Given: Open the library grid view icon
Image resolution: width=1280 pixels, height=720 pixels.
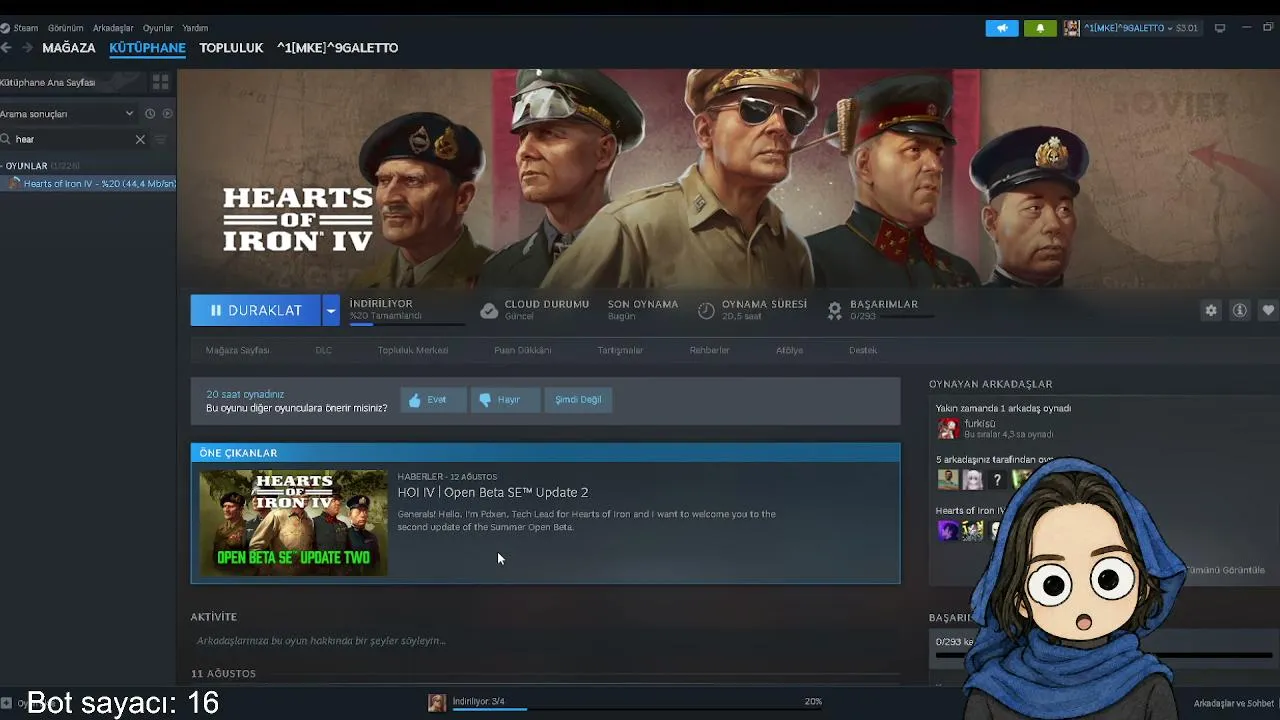Looking at the screenshot, I should [x=160, y=82].
